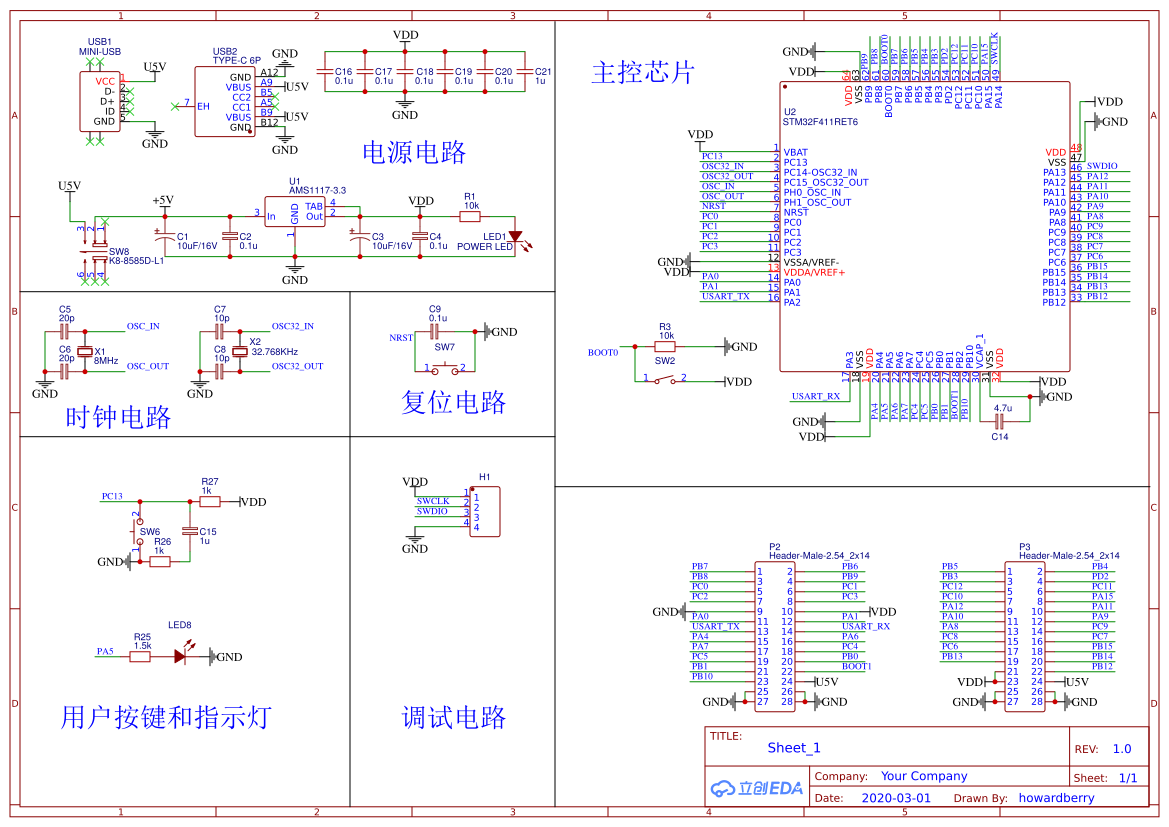Viewport: 1169px width, 827px height.
Task: Click the +5V power label above C1
Action: (x=163, y=200)
